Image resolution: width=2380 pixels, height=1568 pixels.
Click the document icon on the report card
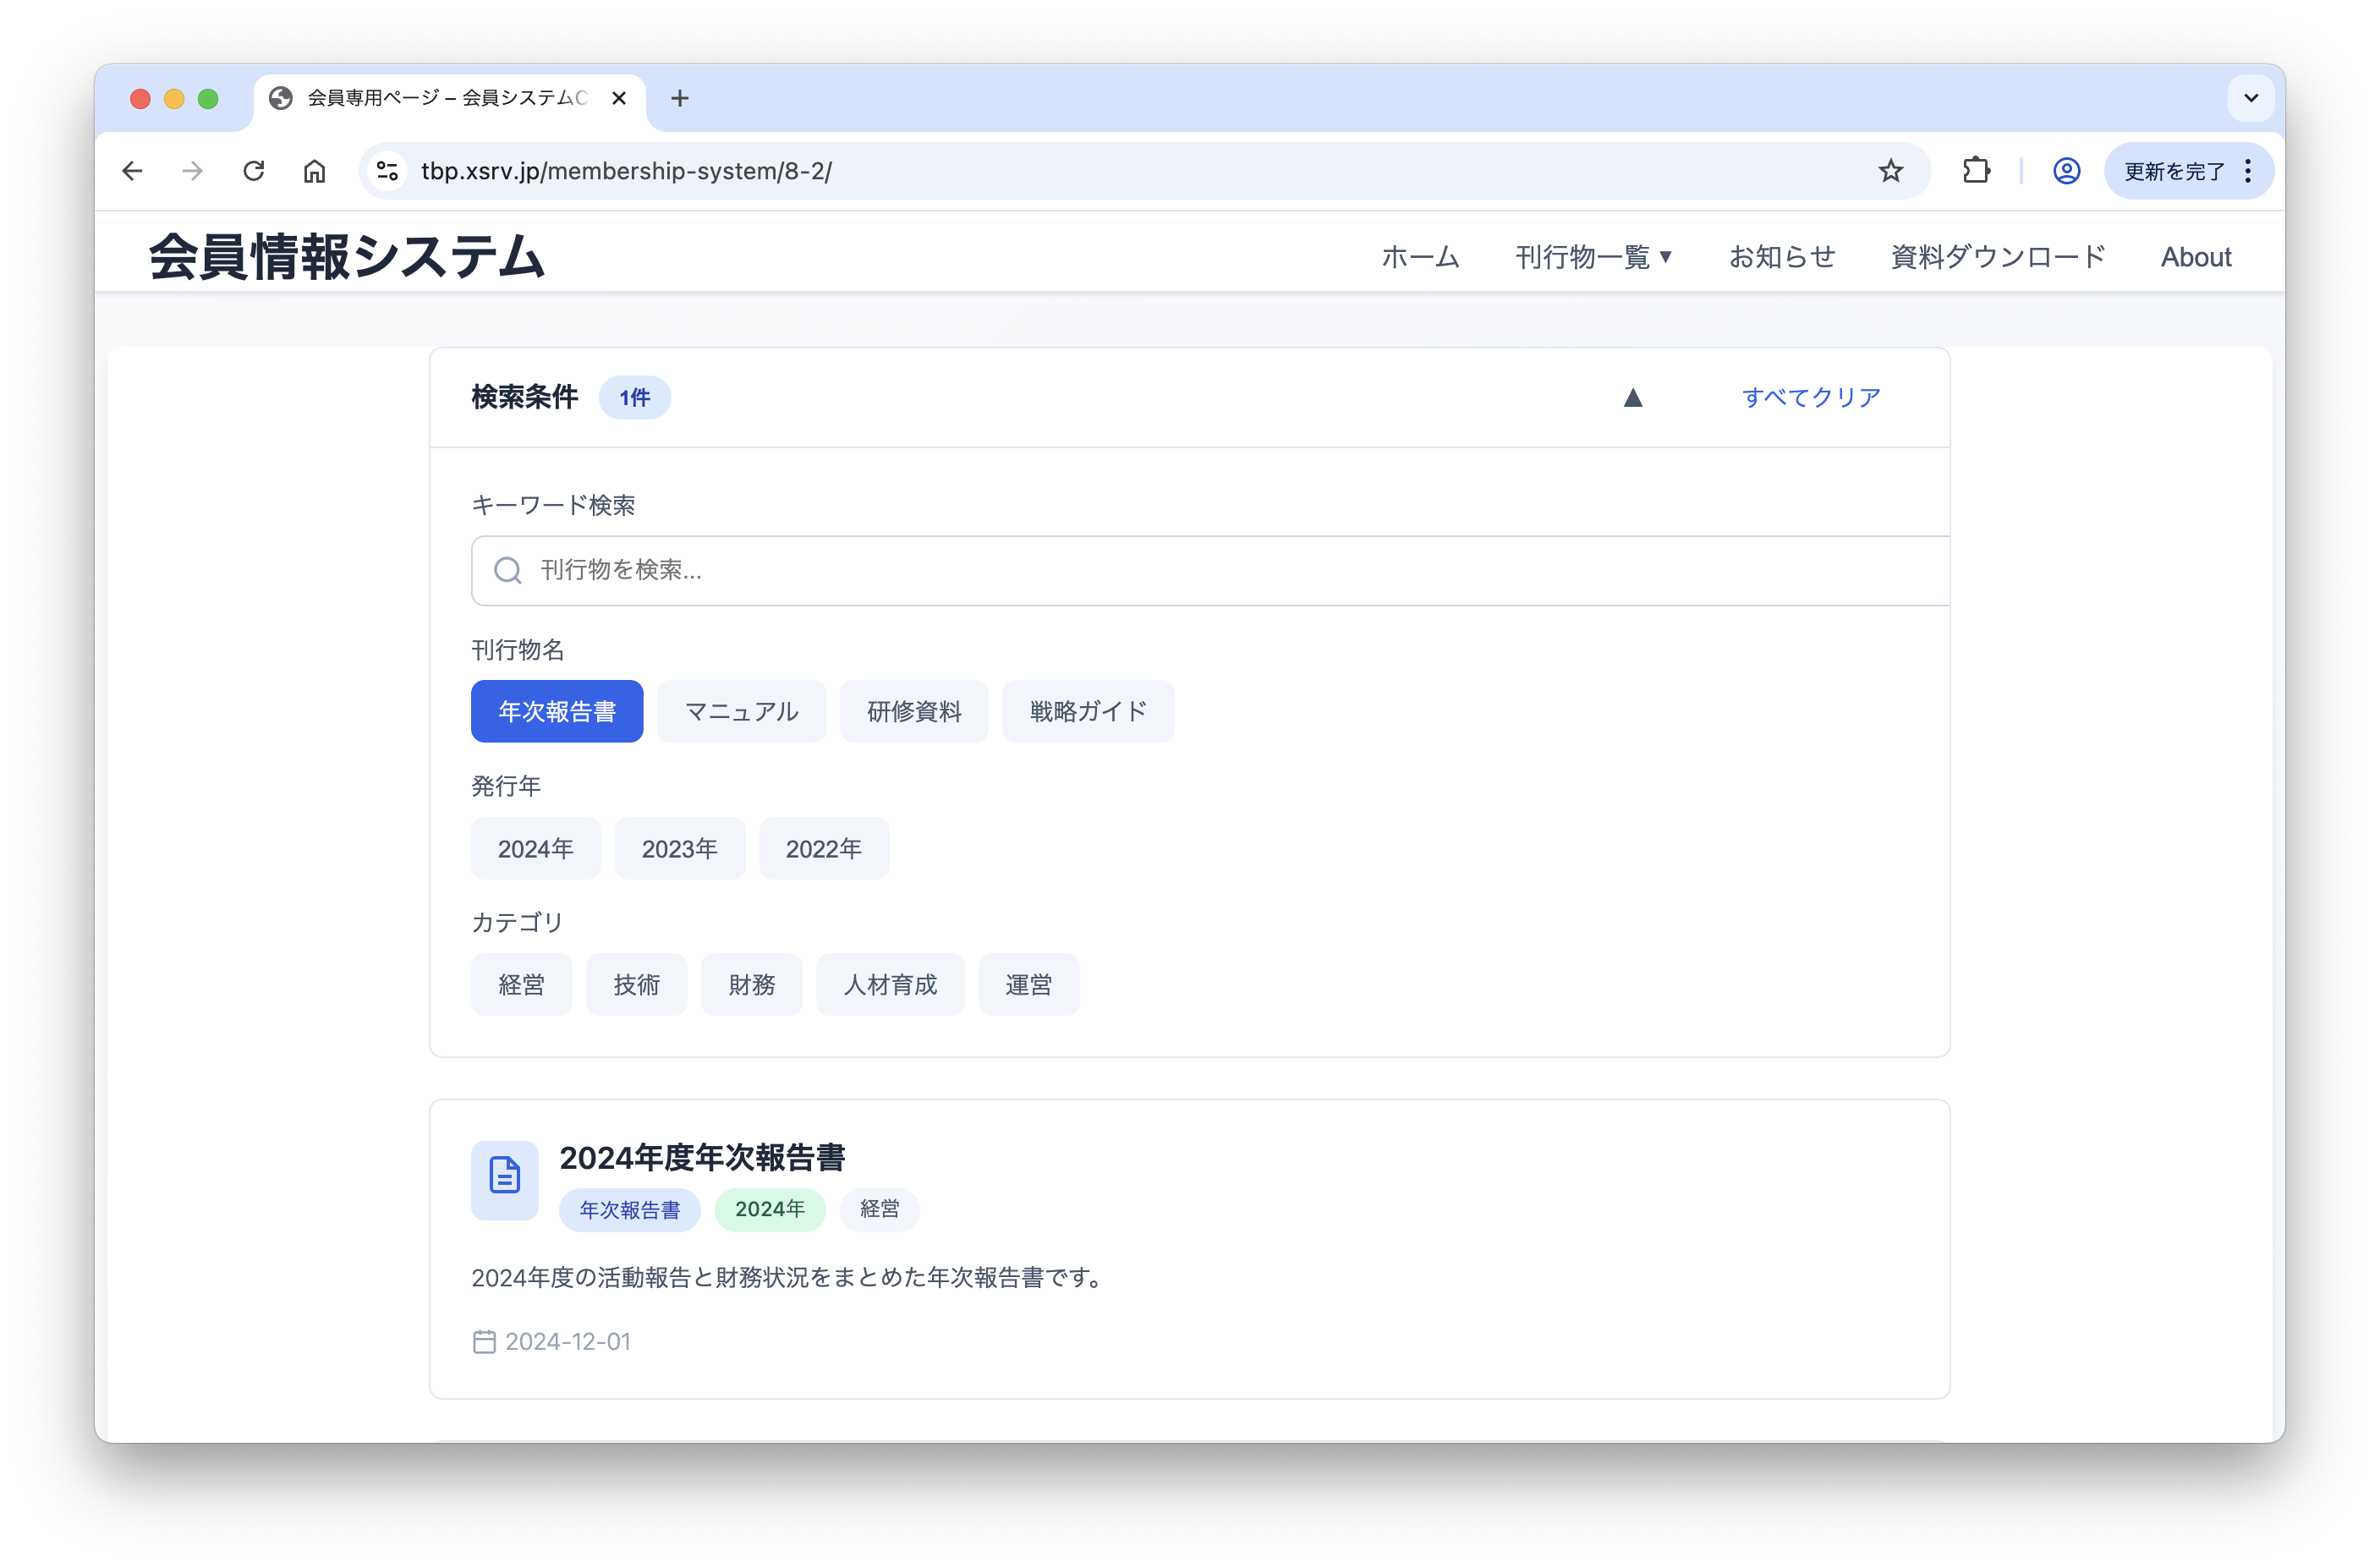(x=504, y=1179)
